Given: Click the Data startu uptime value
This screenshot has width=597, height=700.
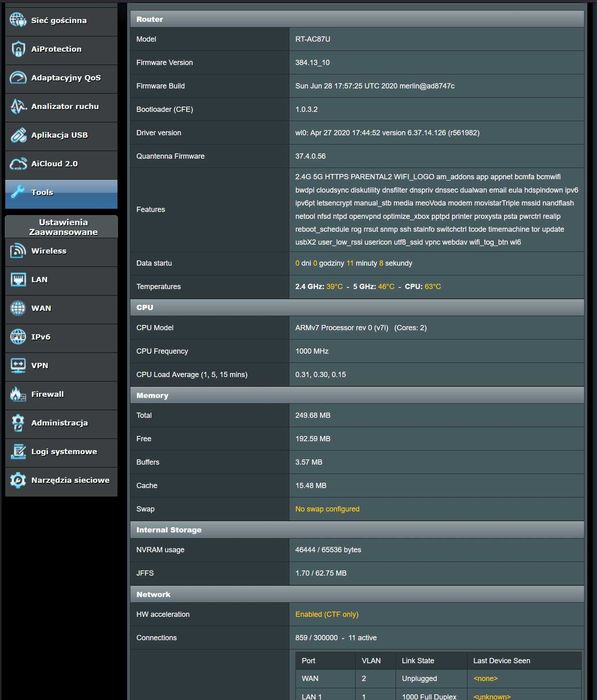Looking at the screenshot, I should (353, 263).
